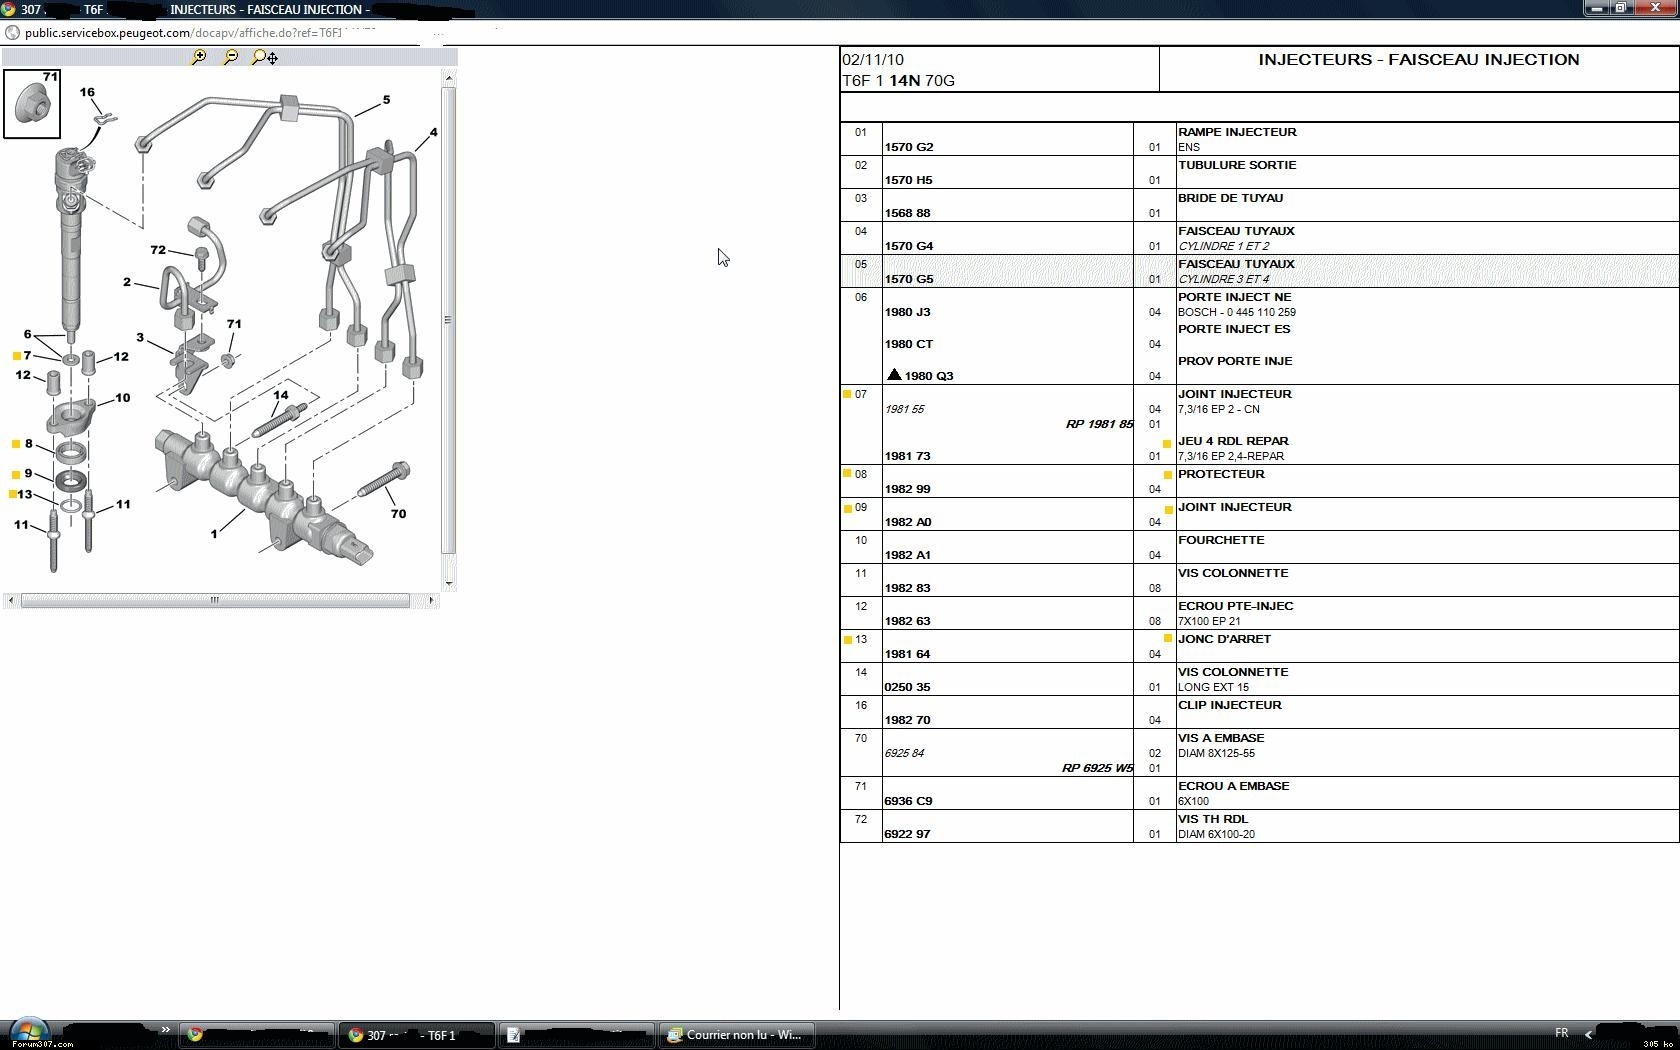
Task: Click the zoom out magnifier icon
Action: 230,58
